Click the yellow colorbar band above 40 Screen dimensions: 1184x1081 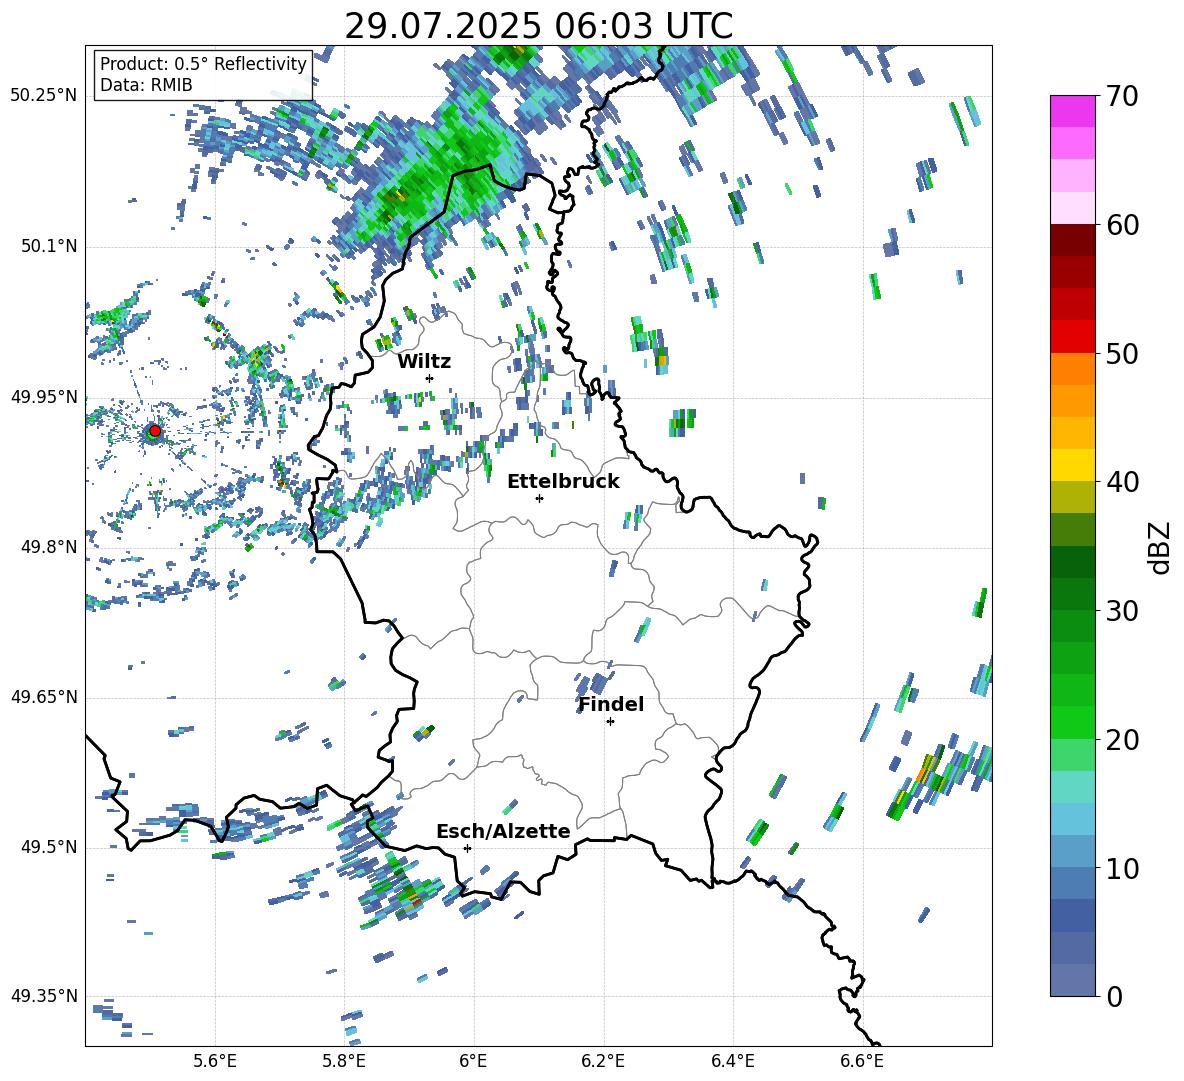[1073, 465]
